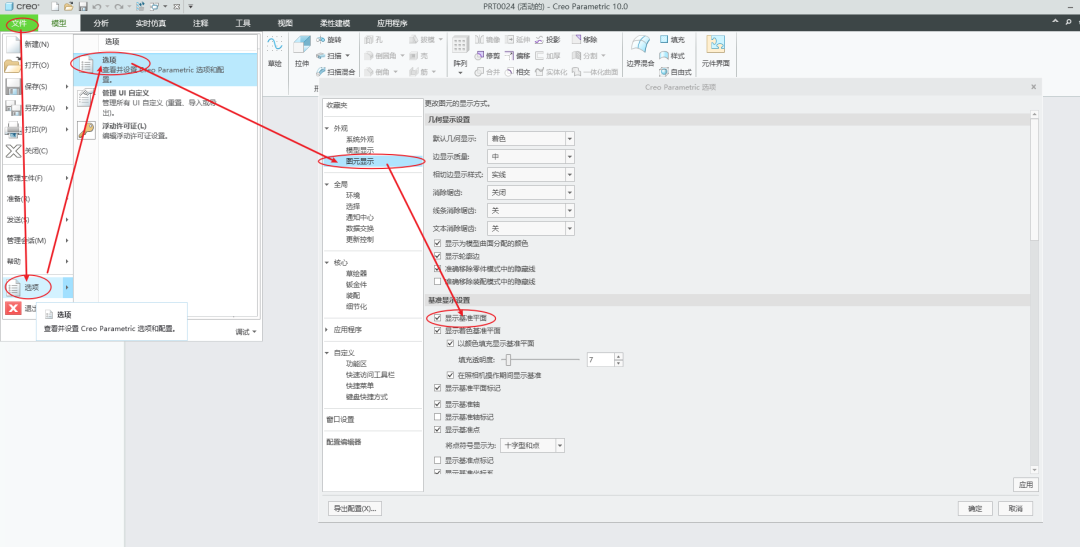The width and height of the screenshot is (1080, 547).
Task: Toggle 显示基准轴 checkbox
Action: (437, 404)
